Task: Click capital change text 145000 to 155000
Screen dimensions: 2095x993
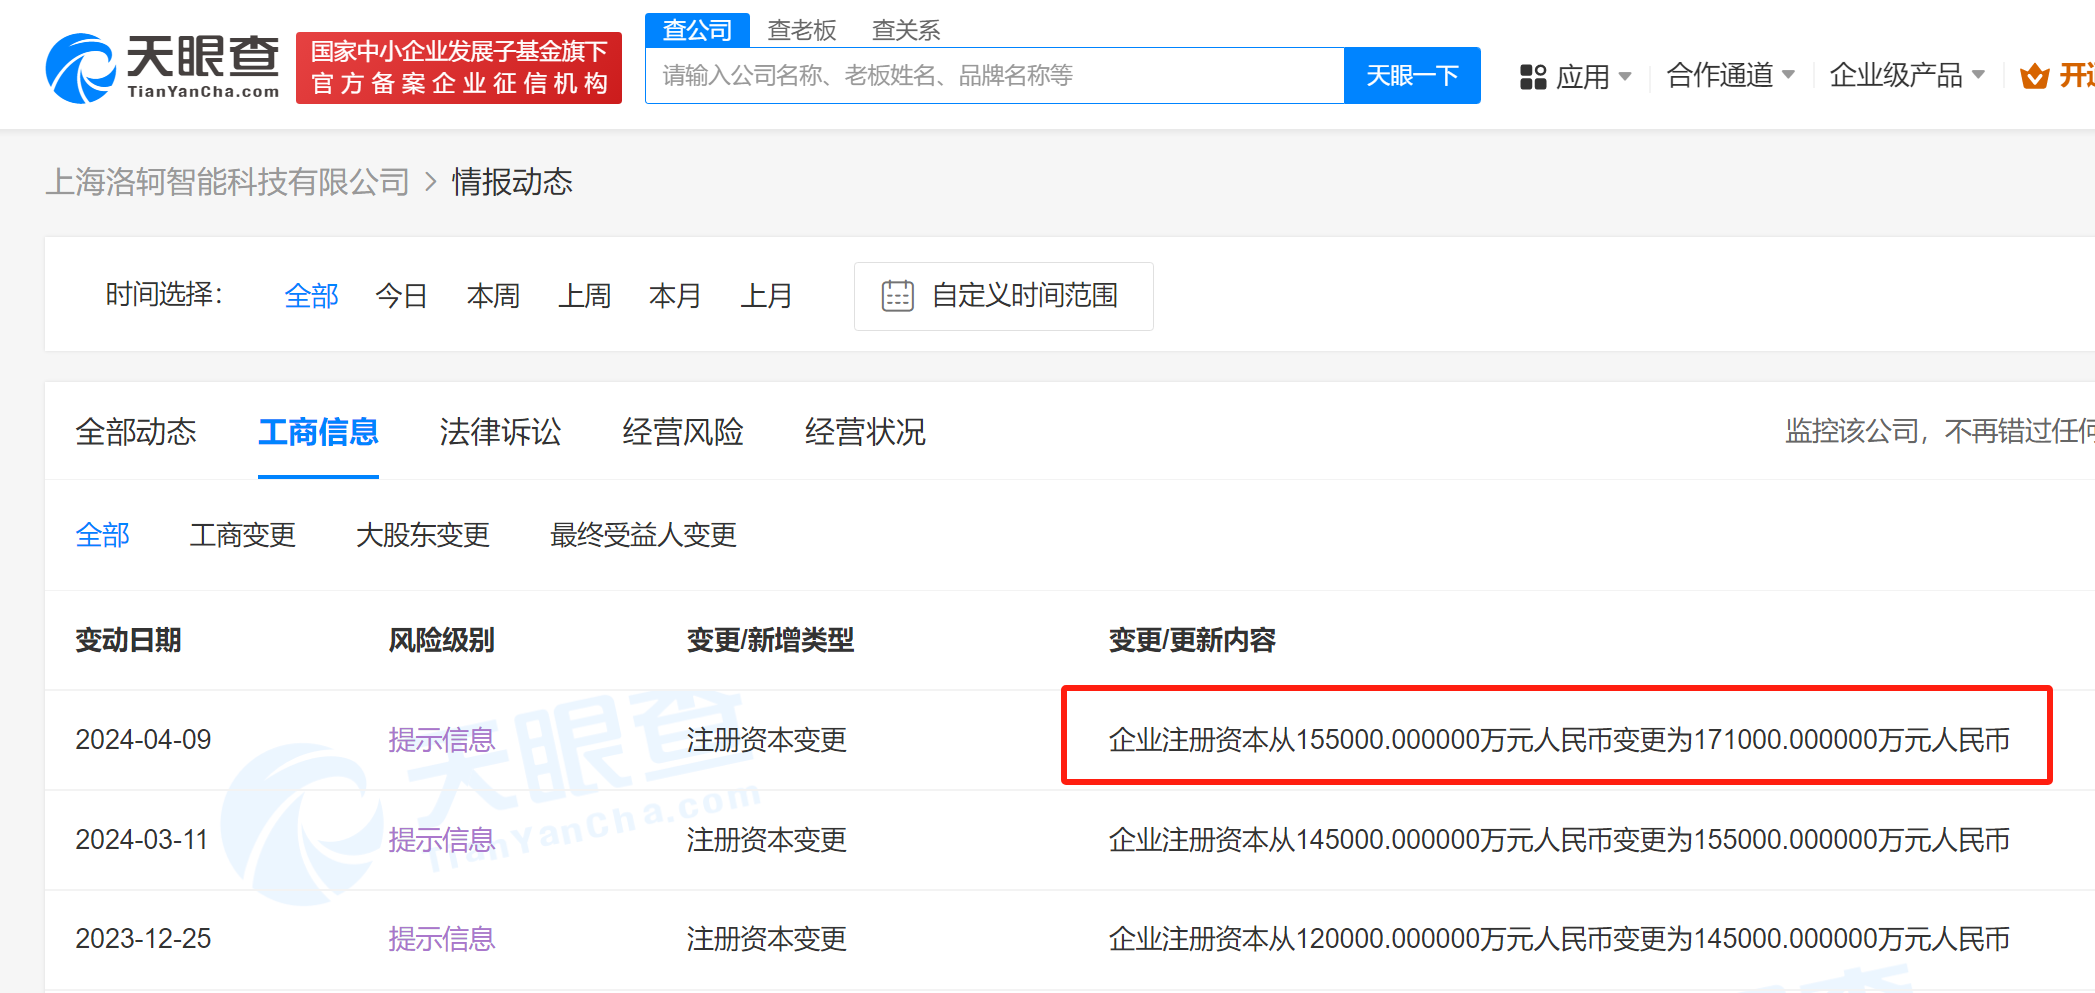Action: coord(1559,840)
